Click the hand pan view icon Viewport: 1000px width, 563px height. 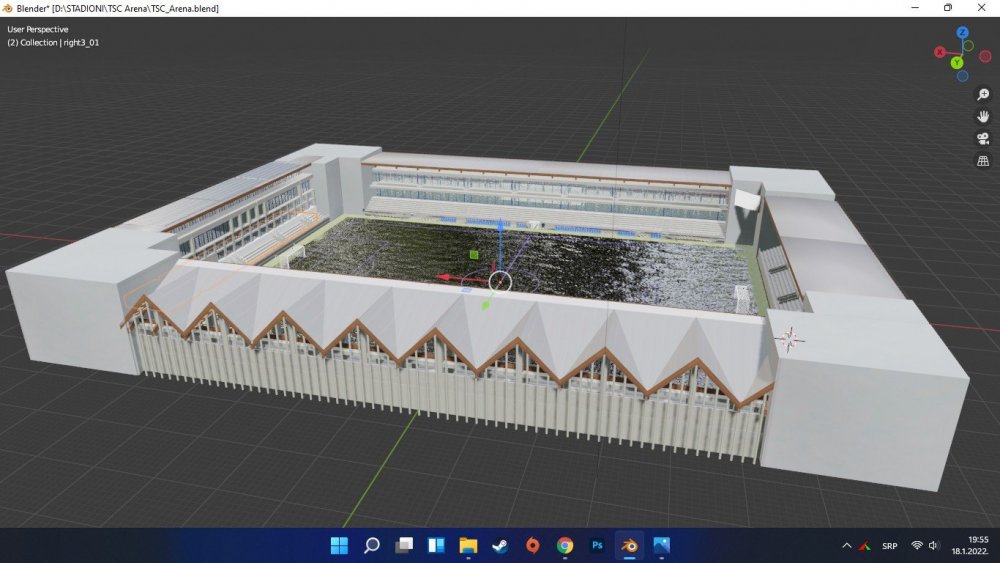[982, 116]
